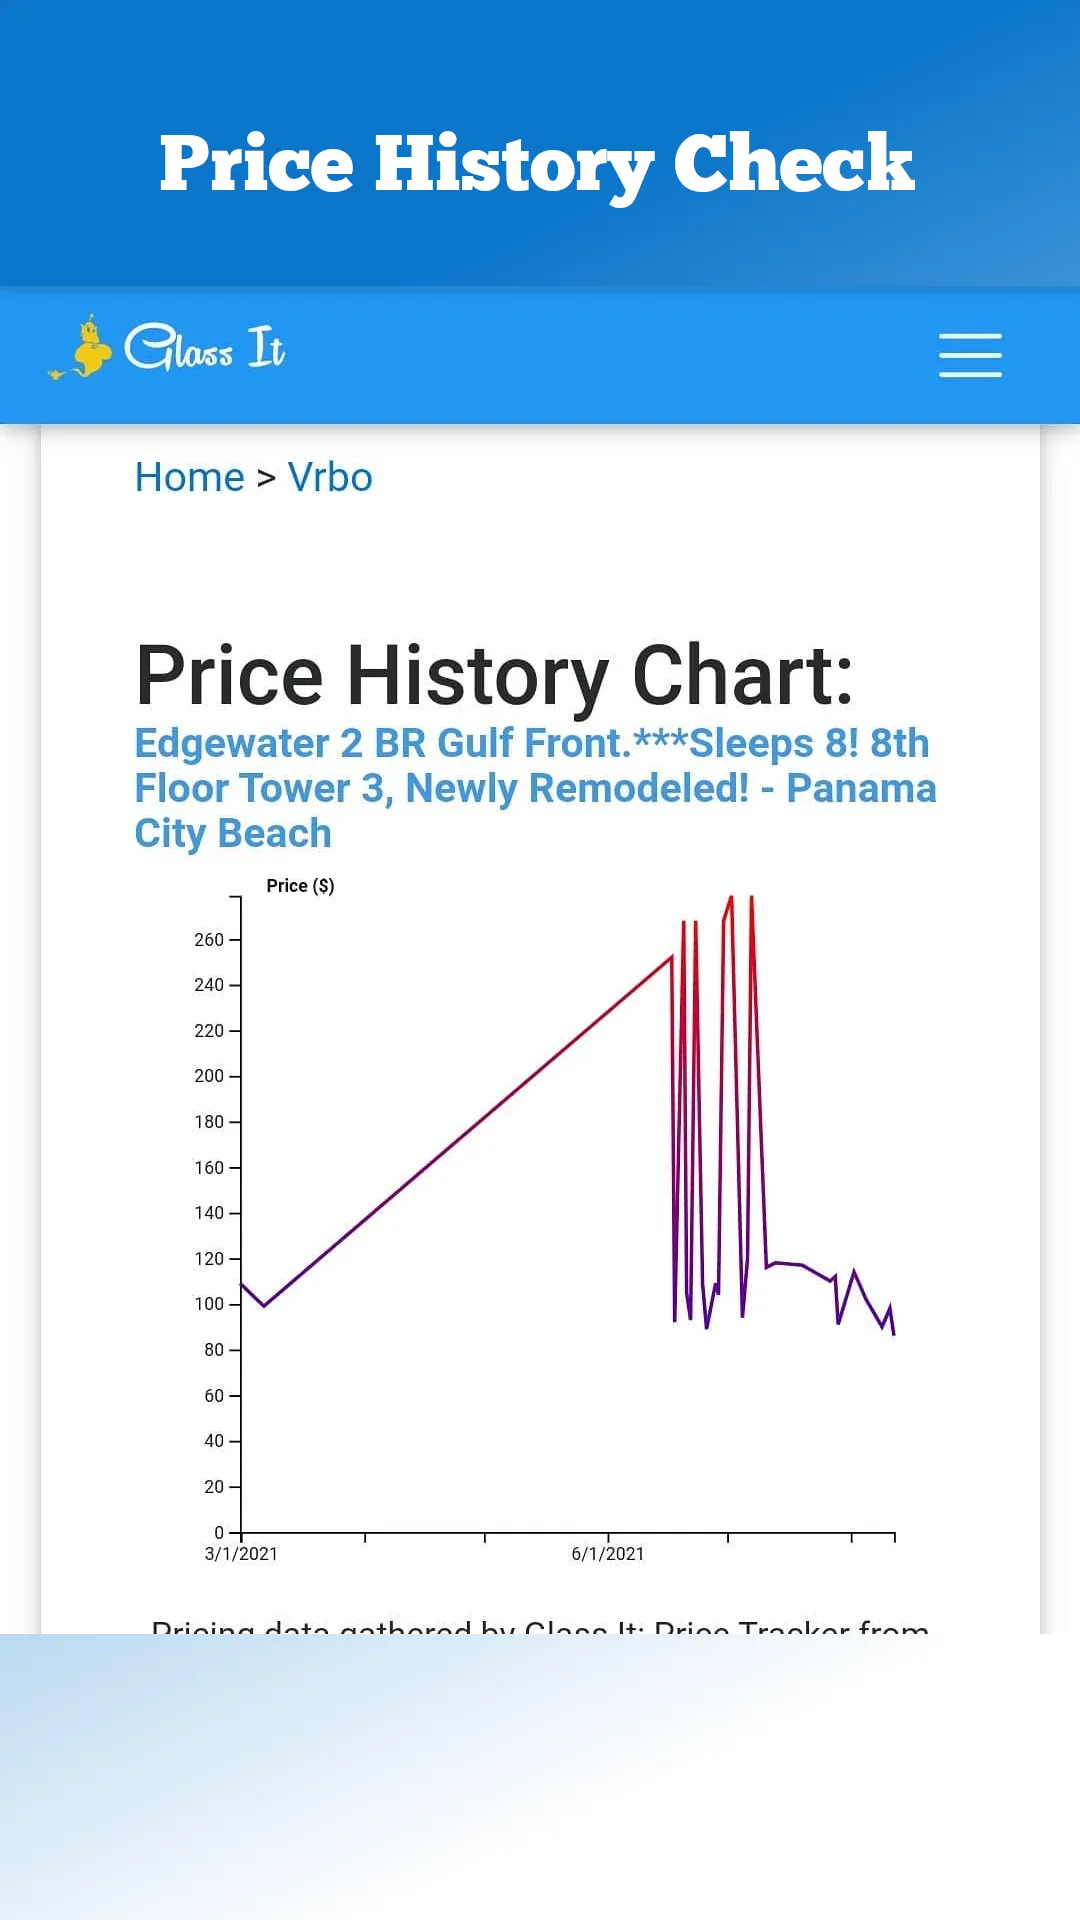Screen dimensions: 1080x1920
Task: Click the low point near 100 at chart start
Action: click(264, 1306)
